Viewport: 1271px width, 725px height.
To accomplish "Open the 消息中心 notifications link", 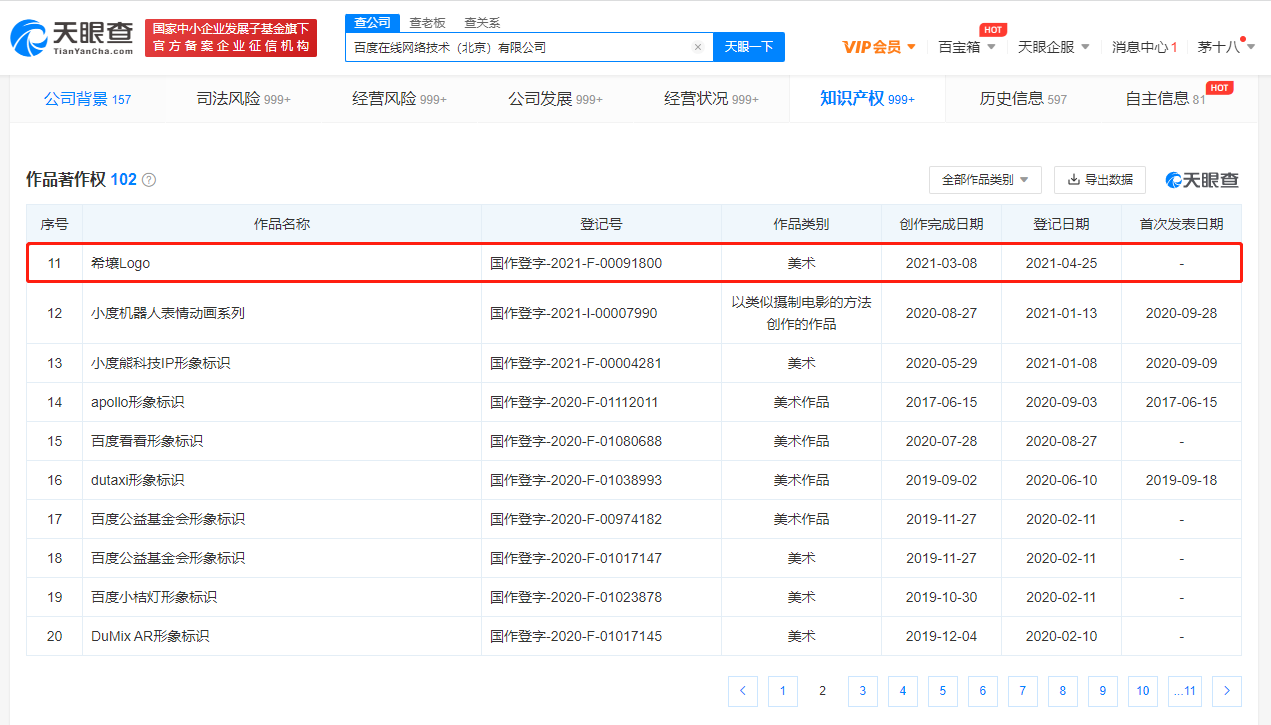I will point(1144,47).
